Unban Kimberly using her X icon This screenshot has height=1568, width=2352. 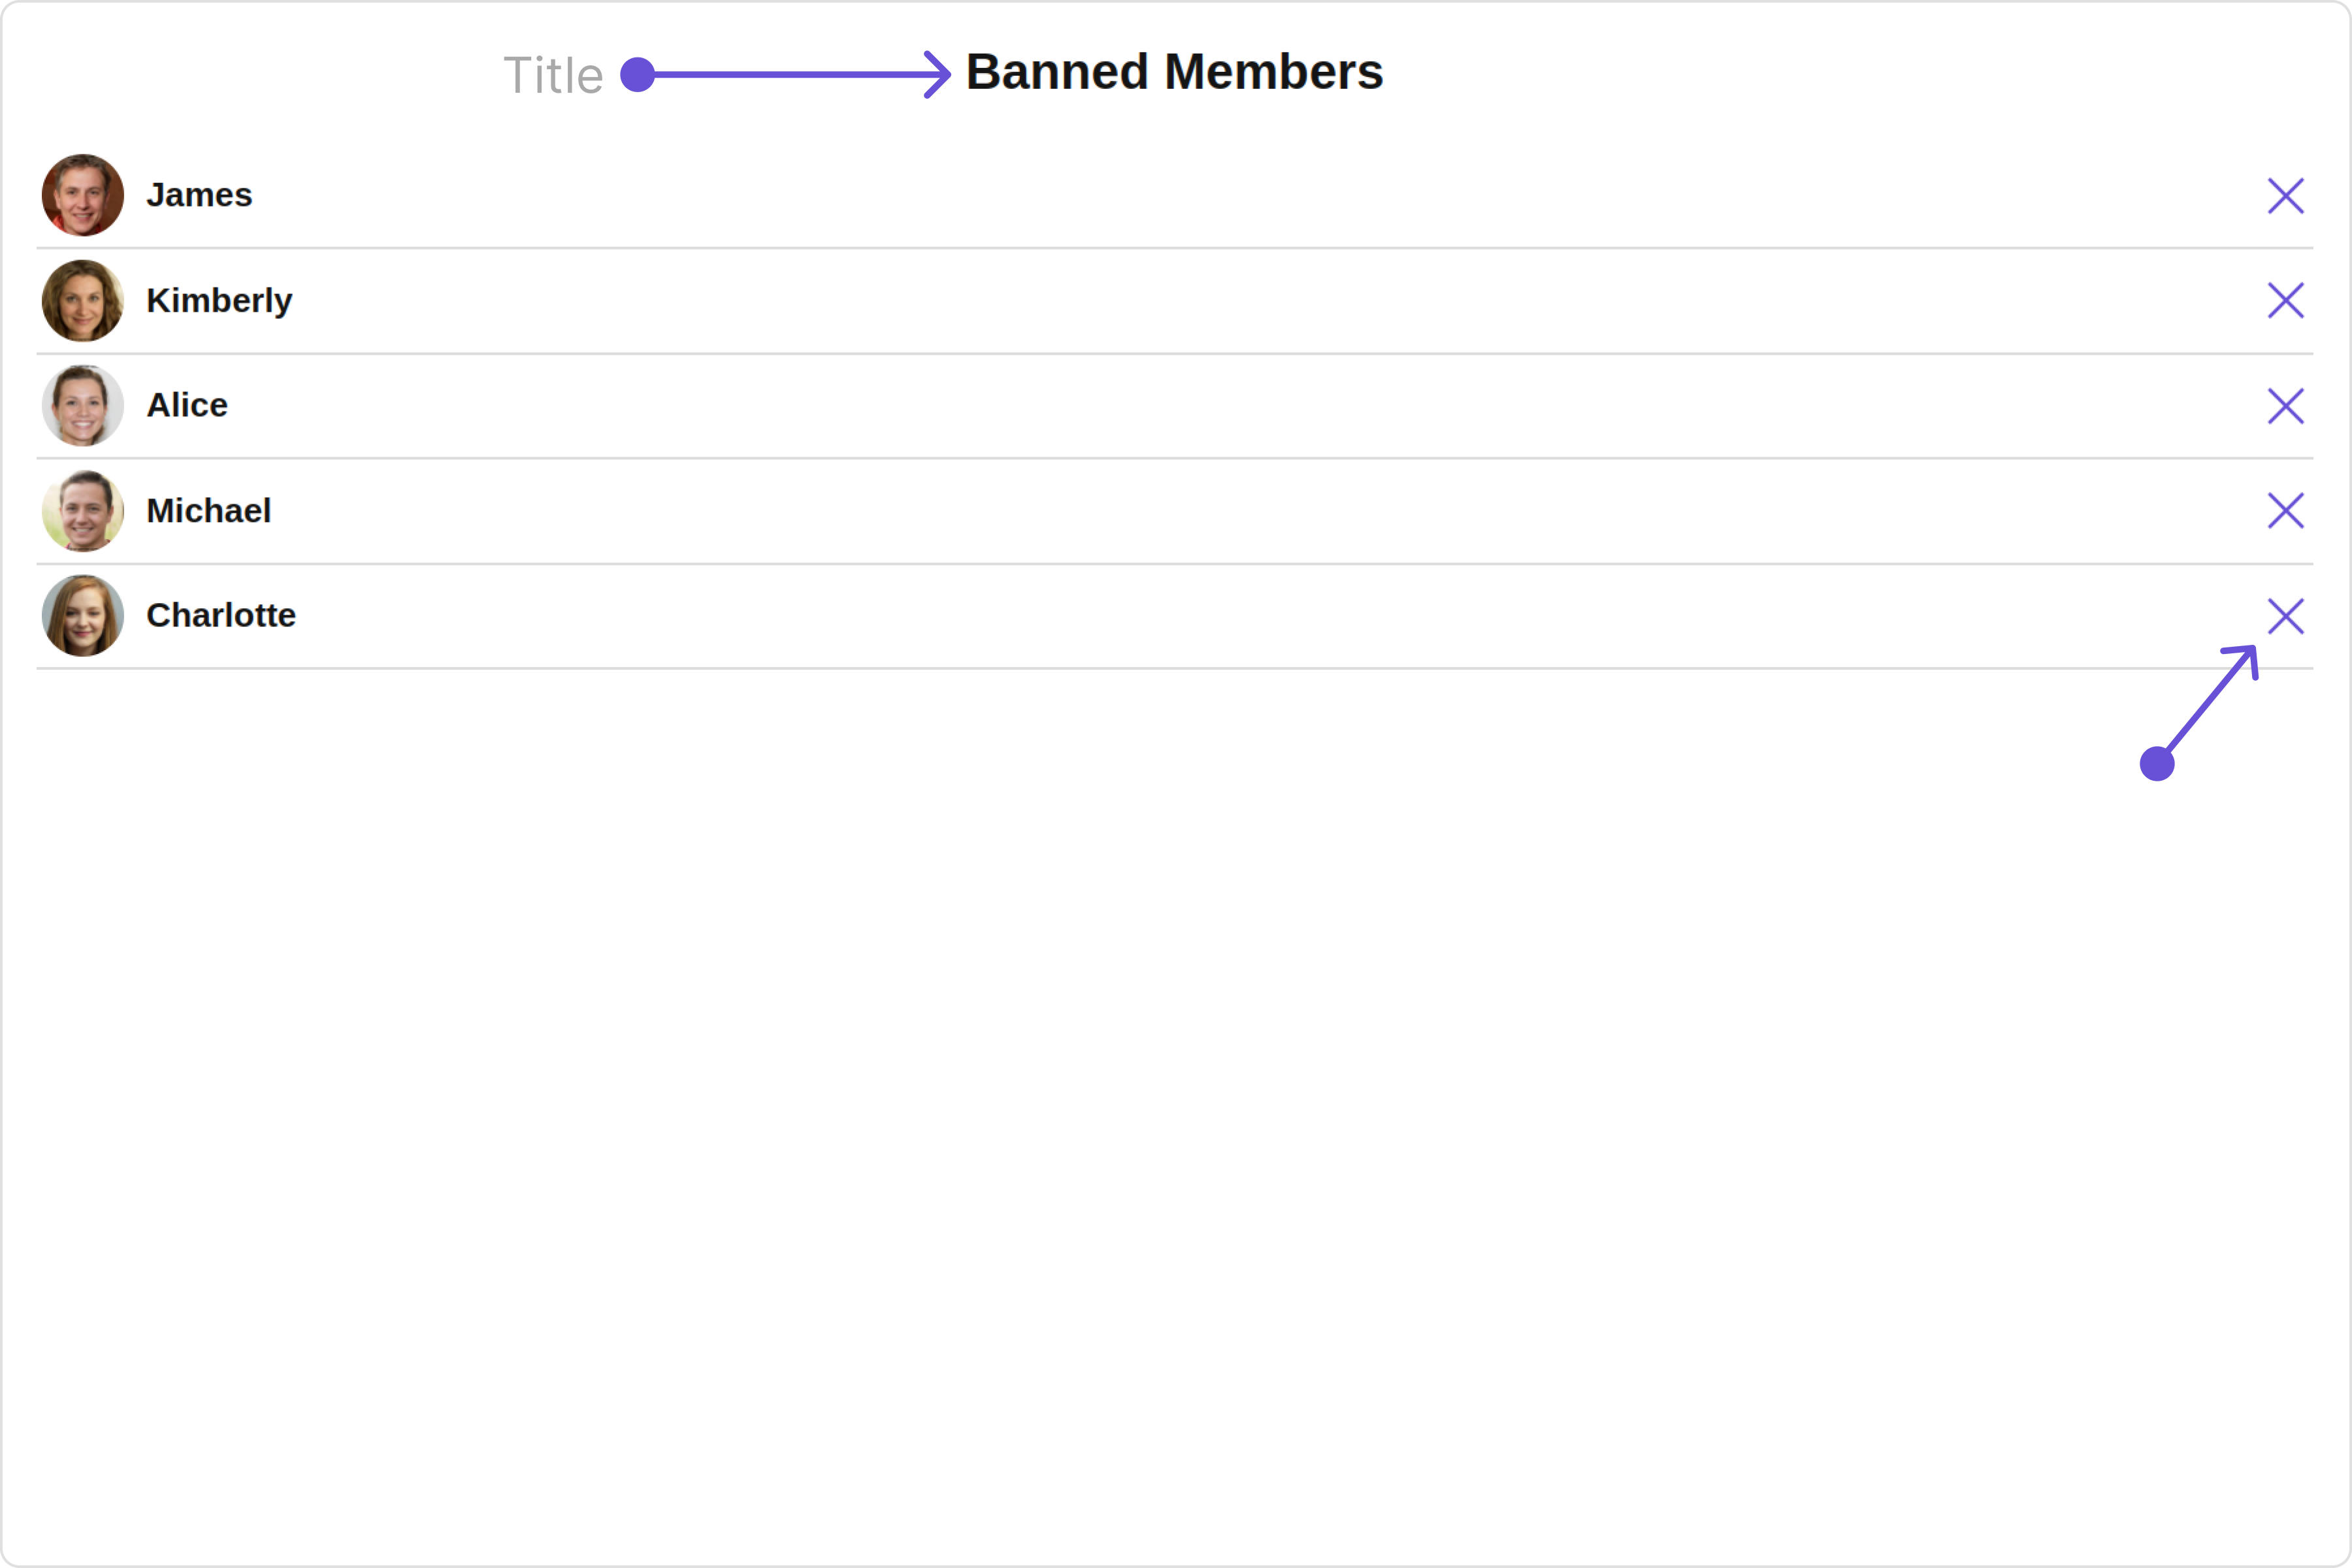(2285, 300)
